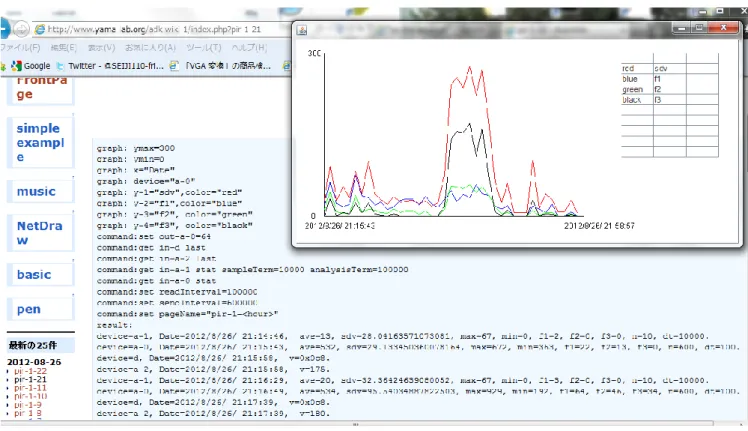Open the FrontPage sidebar link
The image size is (748, 431).
pyautogui.click(x=42, y=87)
